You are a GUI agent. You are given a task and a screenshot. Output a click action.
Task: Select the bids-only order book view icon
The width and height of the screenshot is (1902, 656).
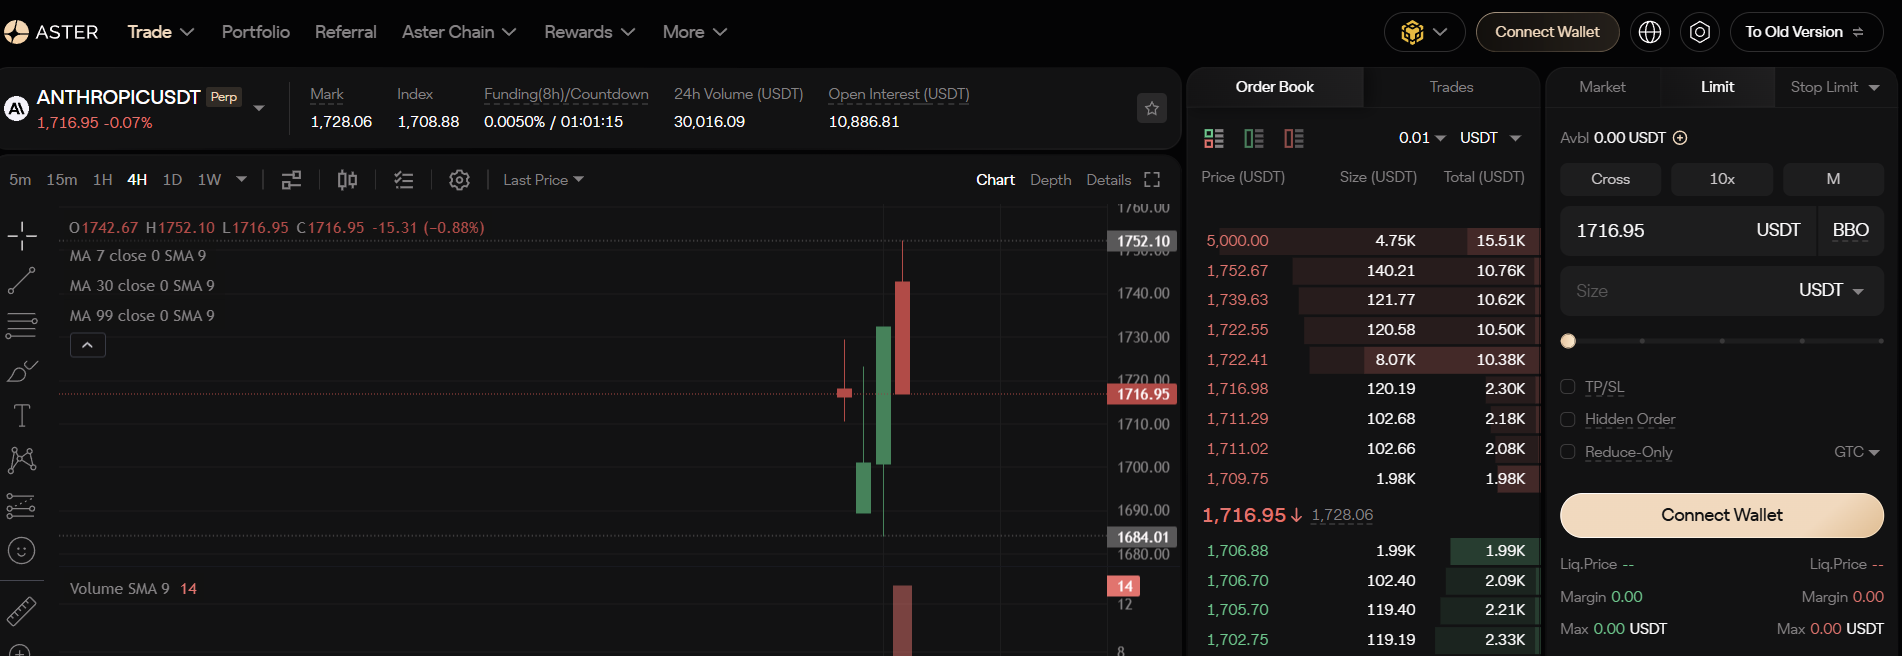1254,138
